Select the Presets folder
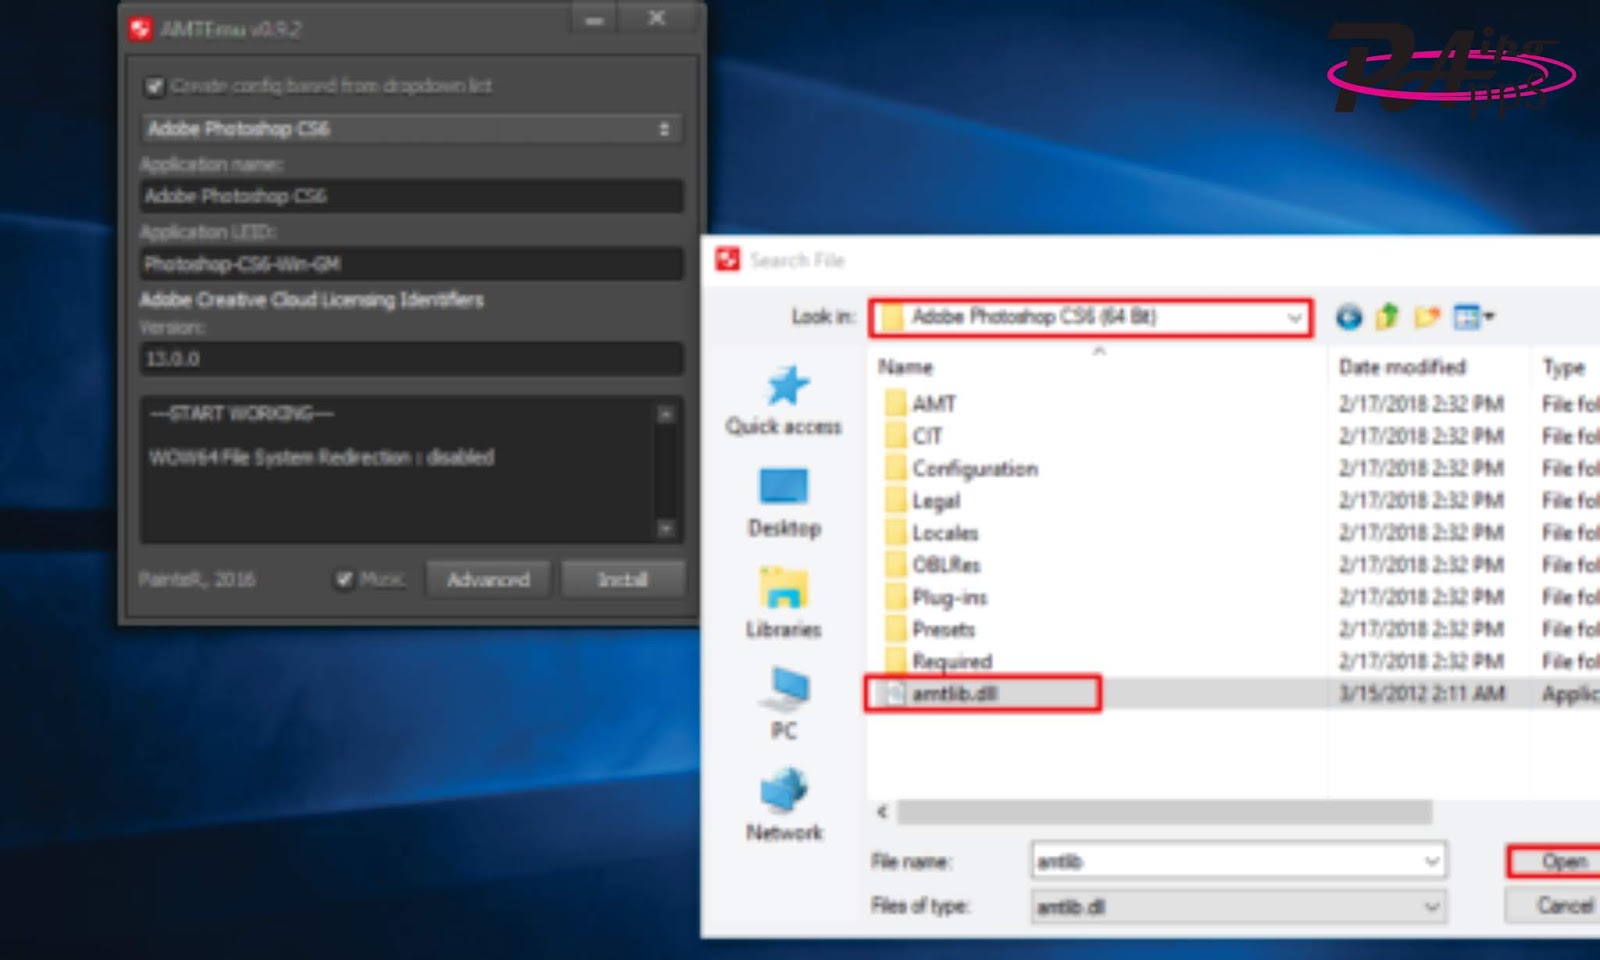The height and width of the screenshot is (960, 1600). [x=943, y=629]
